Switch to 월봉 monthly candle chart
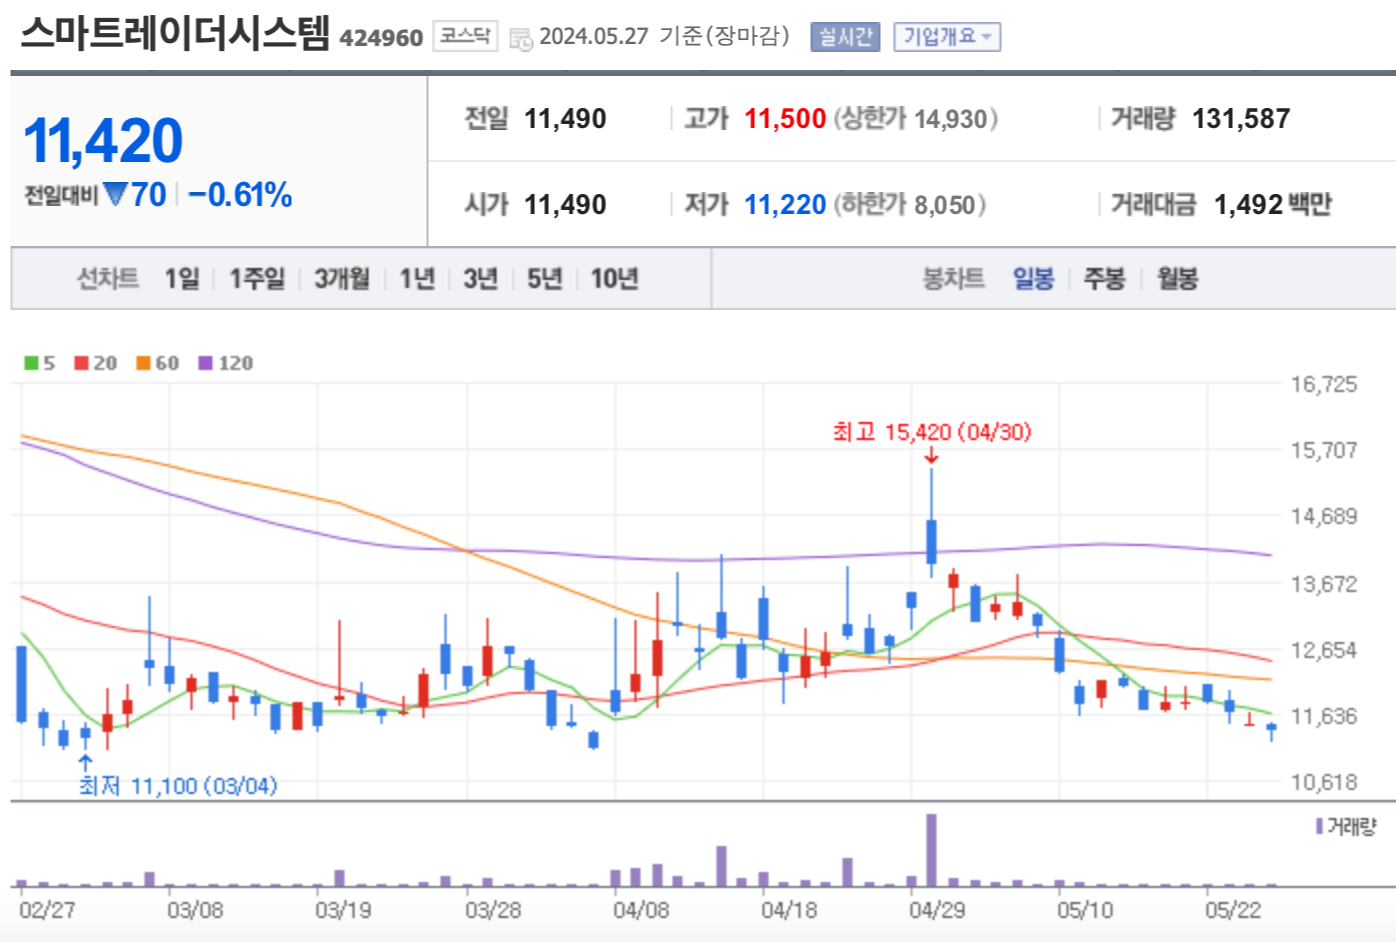This screenshot has height=942, width=1396. (x=1177, y=278)
